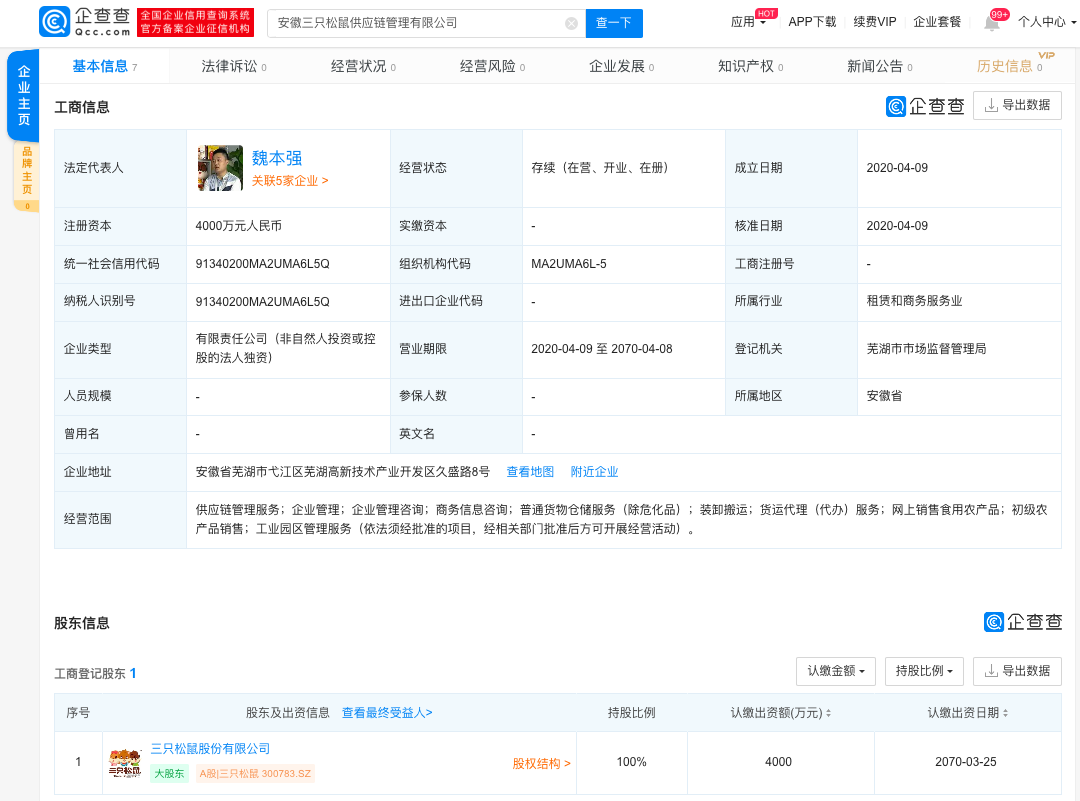Click 企查查 logo in 股东信息 section
The image size is (1080, 801).
(x=1022, y=622)
